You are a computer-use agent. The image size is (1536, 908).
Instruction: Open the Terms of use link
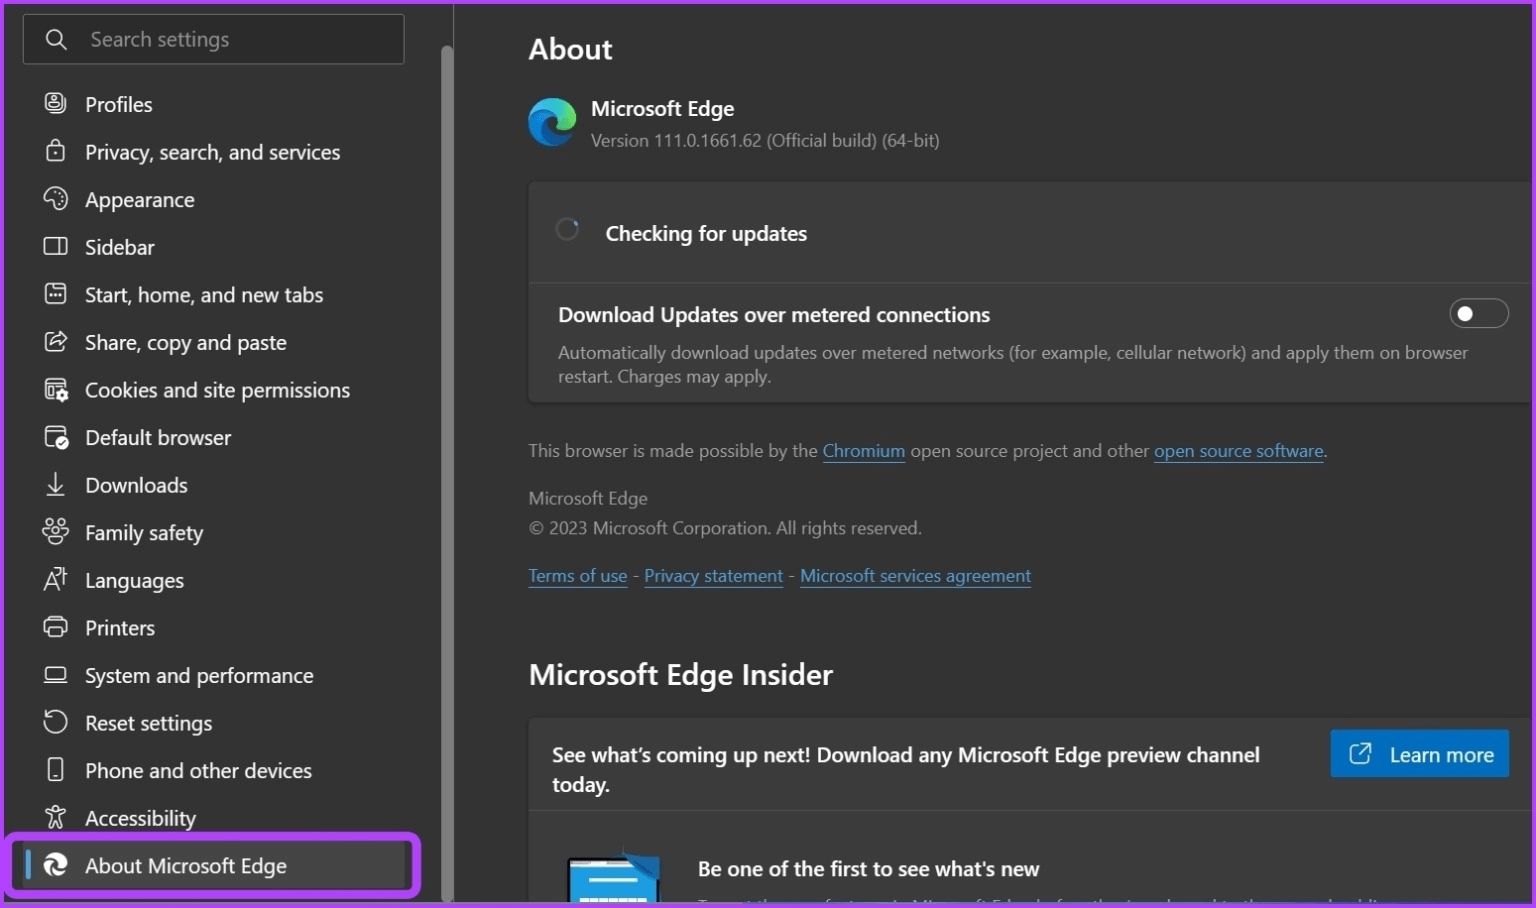click(x=577, y=576)
